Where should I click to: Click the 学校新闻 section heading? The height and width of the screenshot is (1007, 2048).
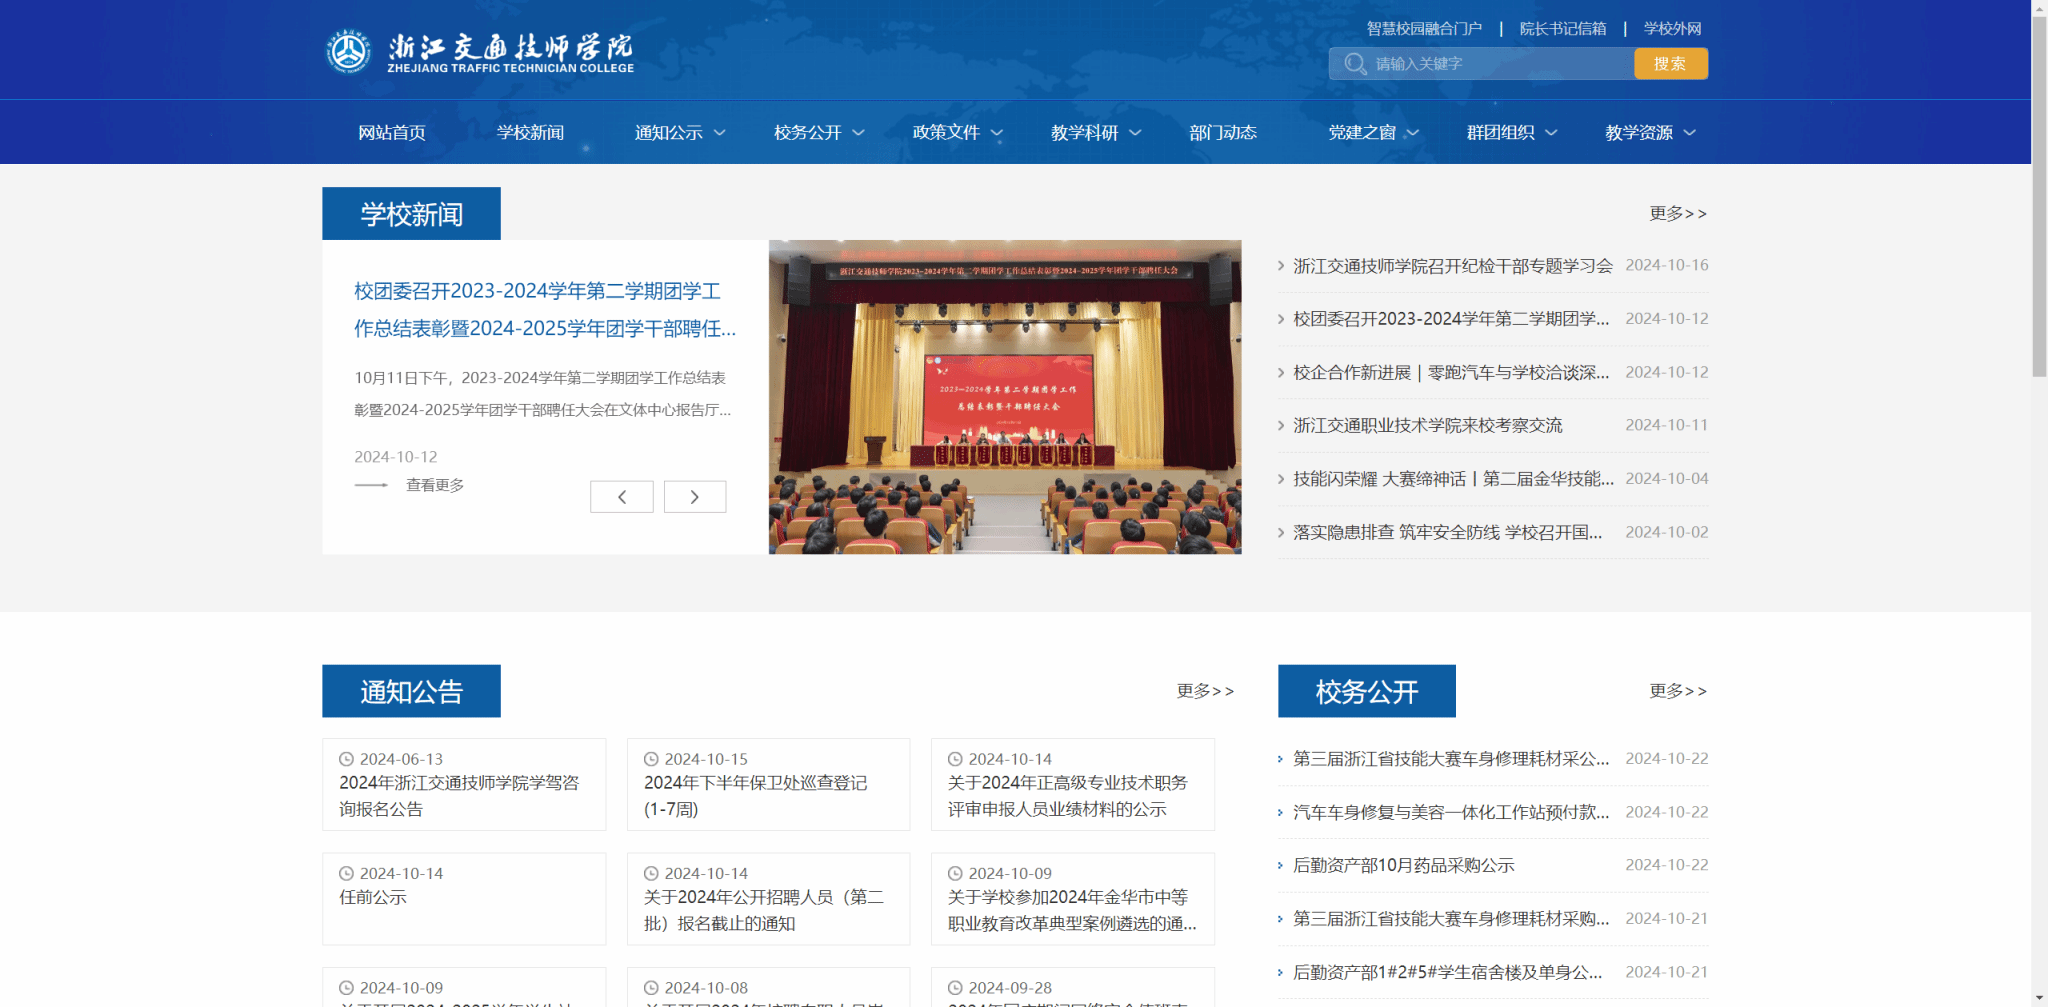point(411,214)
